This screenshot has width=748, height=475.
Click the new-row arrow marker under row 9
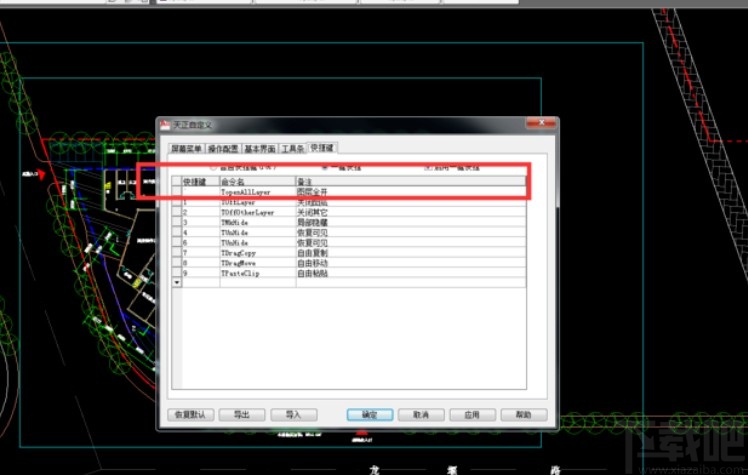[x=177, y=282]
